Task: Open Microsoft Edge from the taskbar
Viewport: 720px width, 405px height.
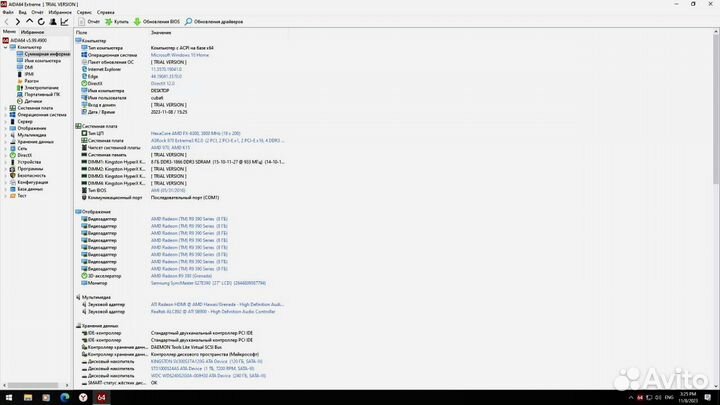Action: [x=65, y=397]
